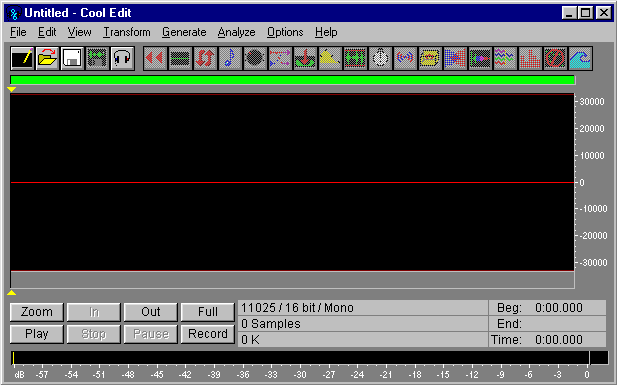Open the Analyze menu
The width and height of the screenshot is (617, 385).
pyautogui.click(x=236, y=32)
